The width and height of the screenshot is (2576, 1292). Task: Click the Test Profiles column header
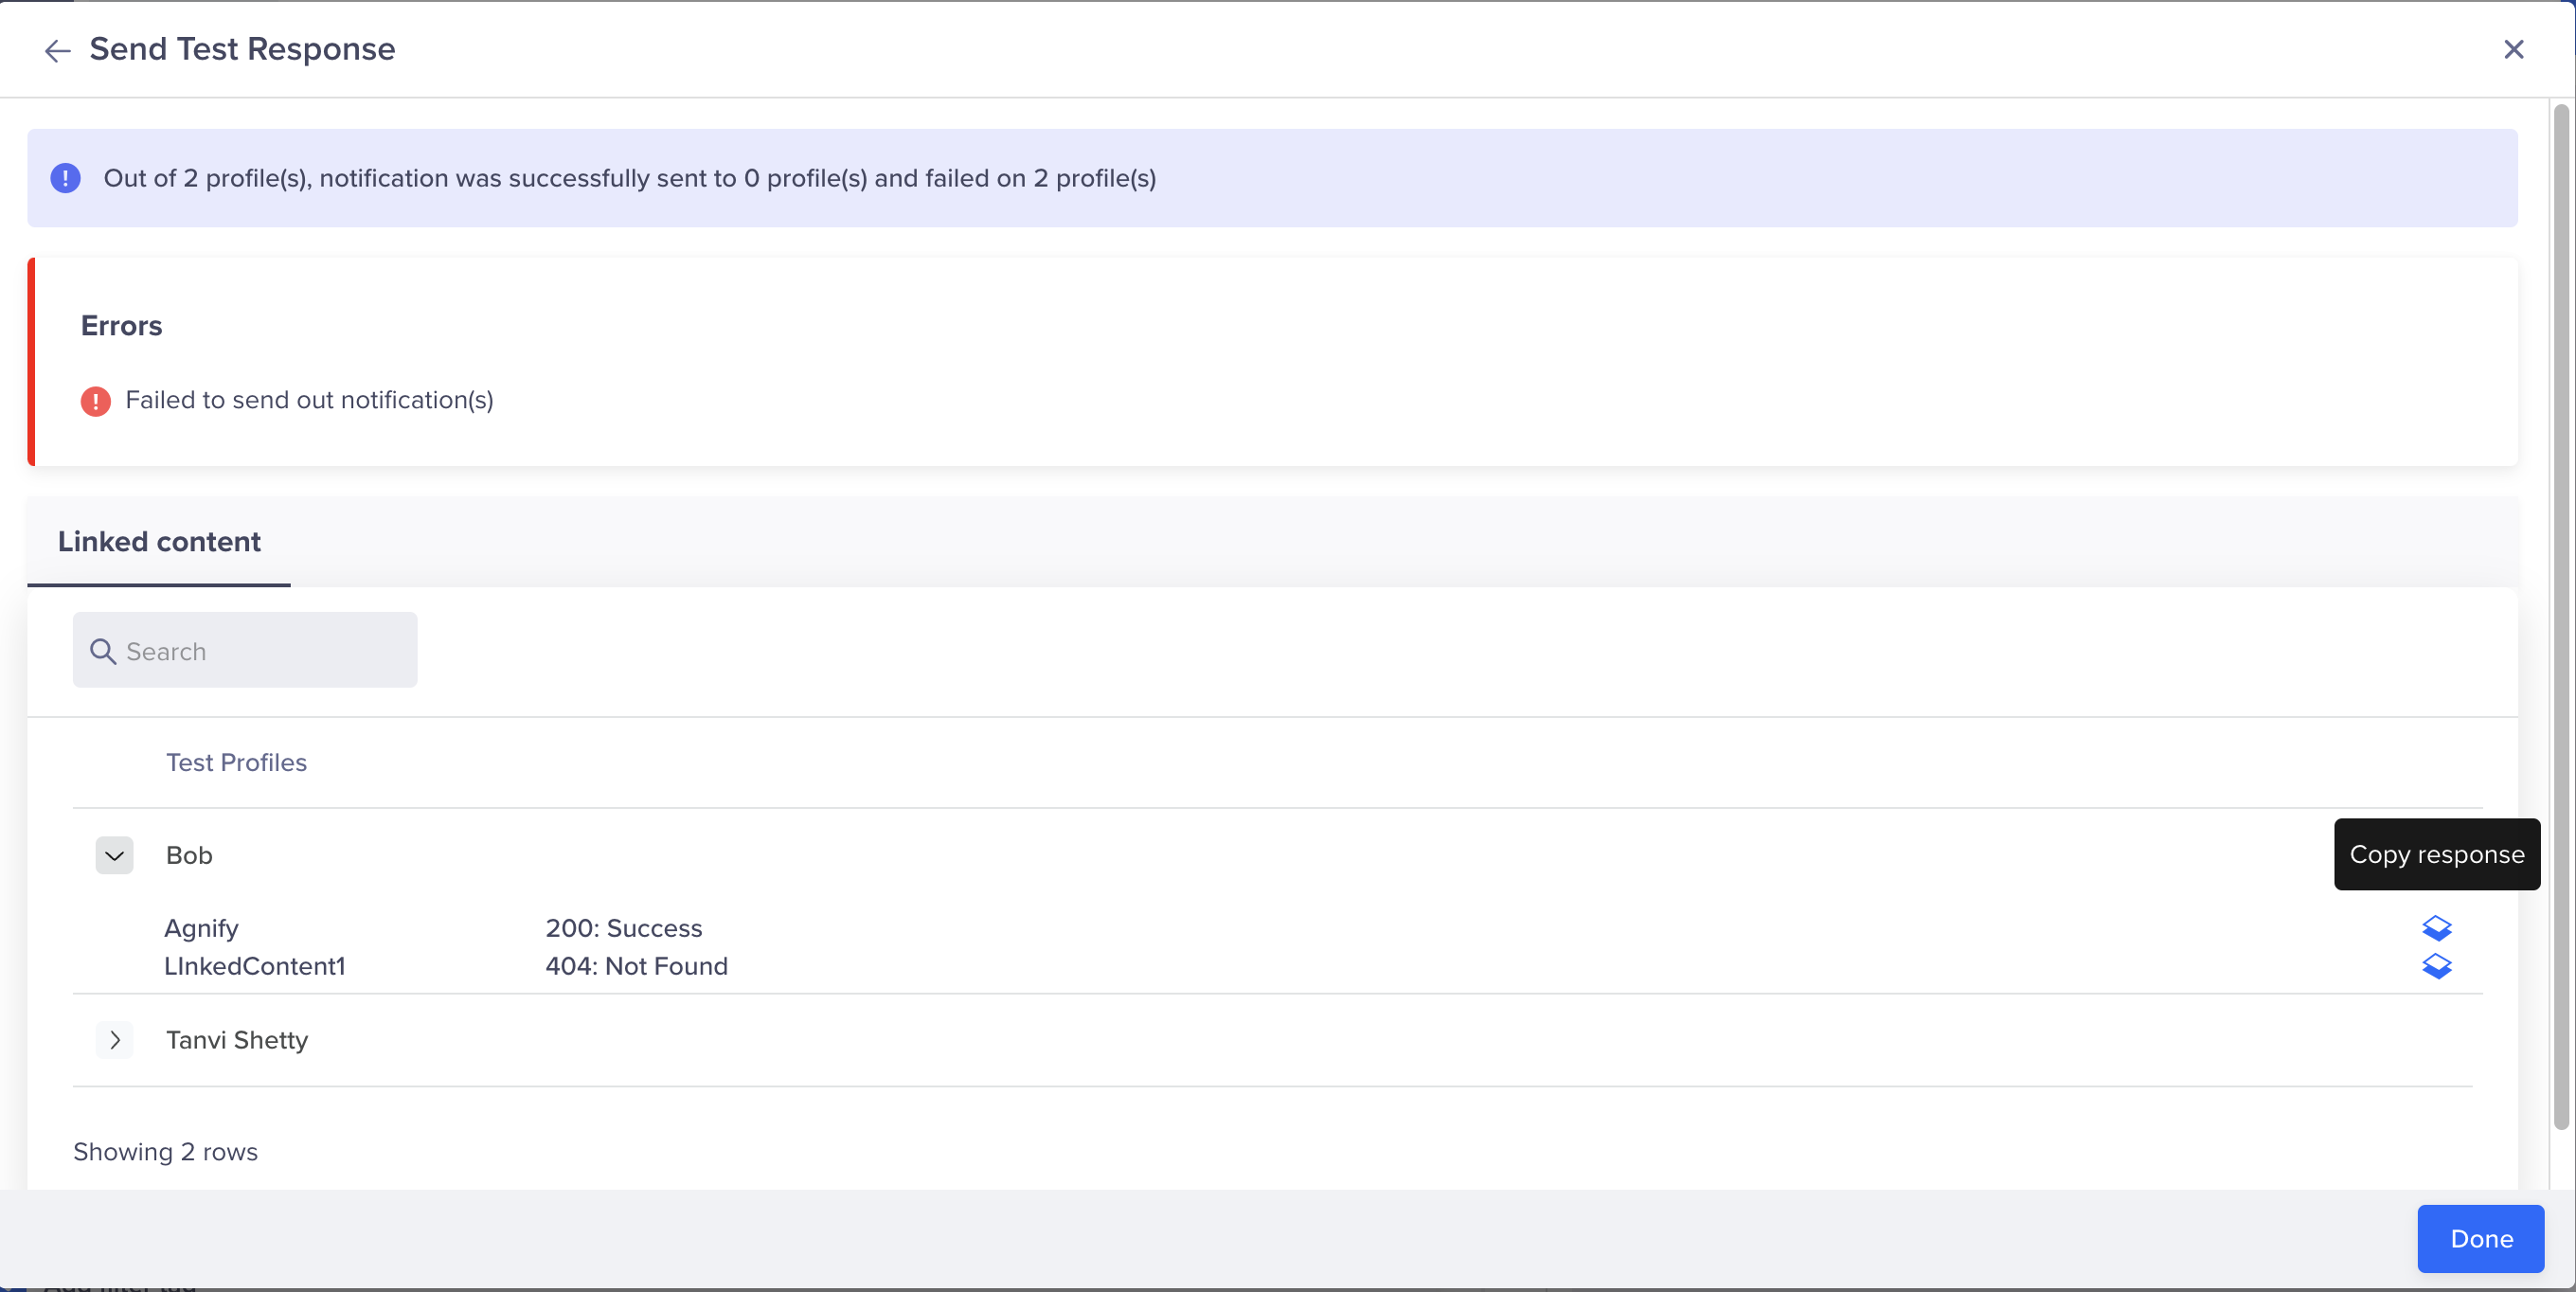(x=236, y=762)
